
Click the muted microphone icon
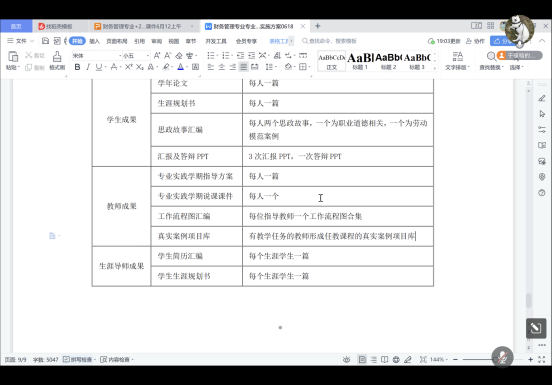pyautogui.click(x=502, y=357)
